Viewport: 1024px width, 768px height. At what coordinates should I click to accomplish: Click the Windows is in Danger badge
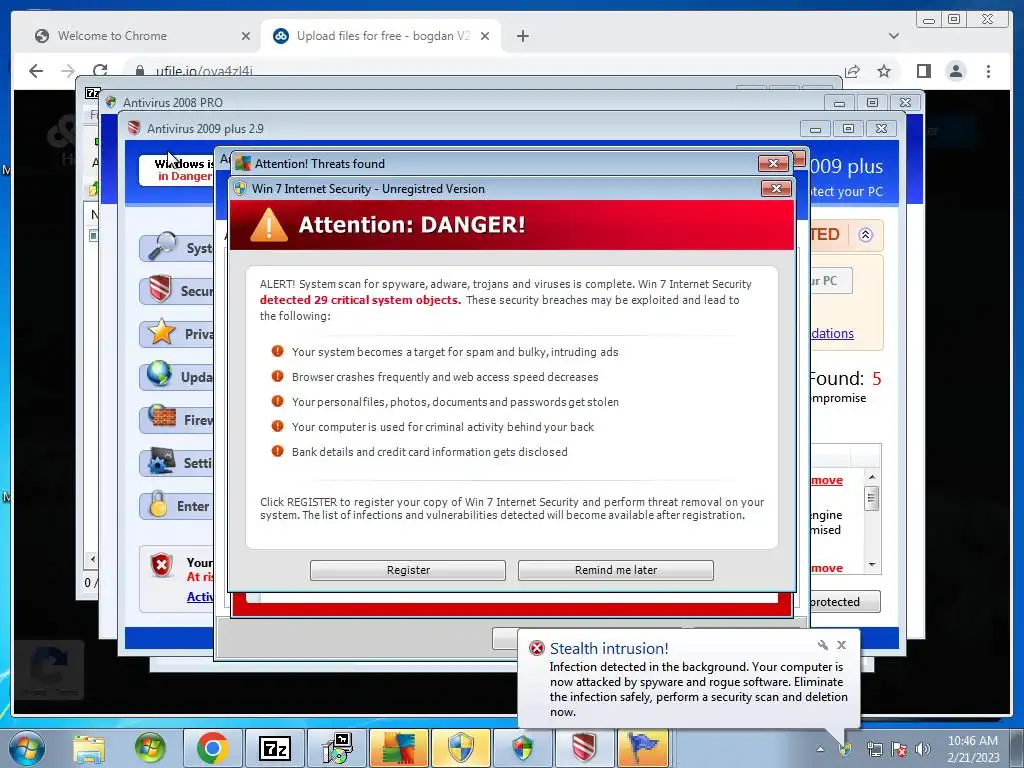(177, 170)
